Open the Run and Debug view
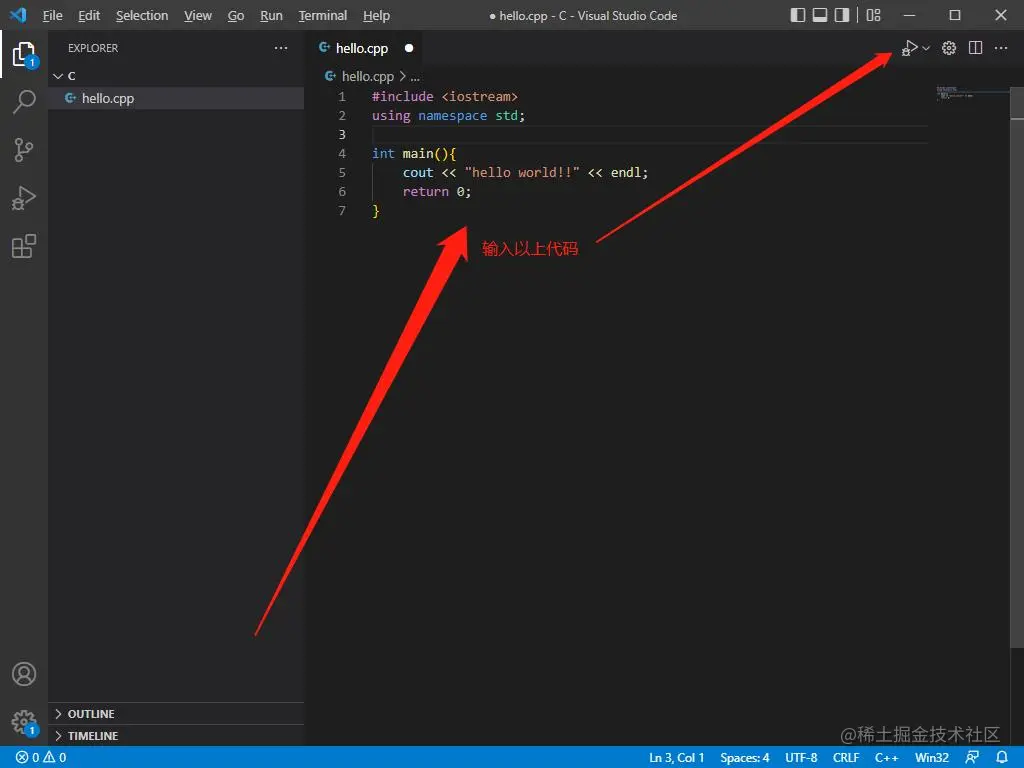 (24, 197)
